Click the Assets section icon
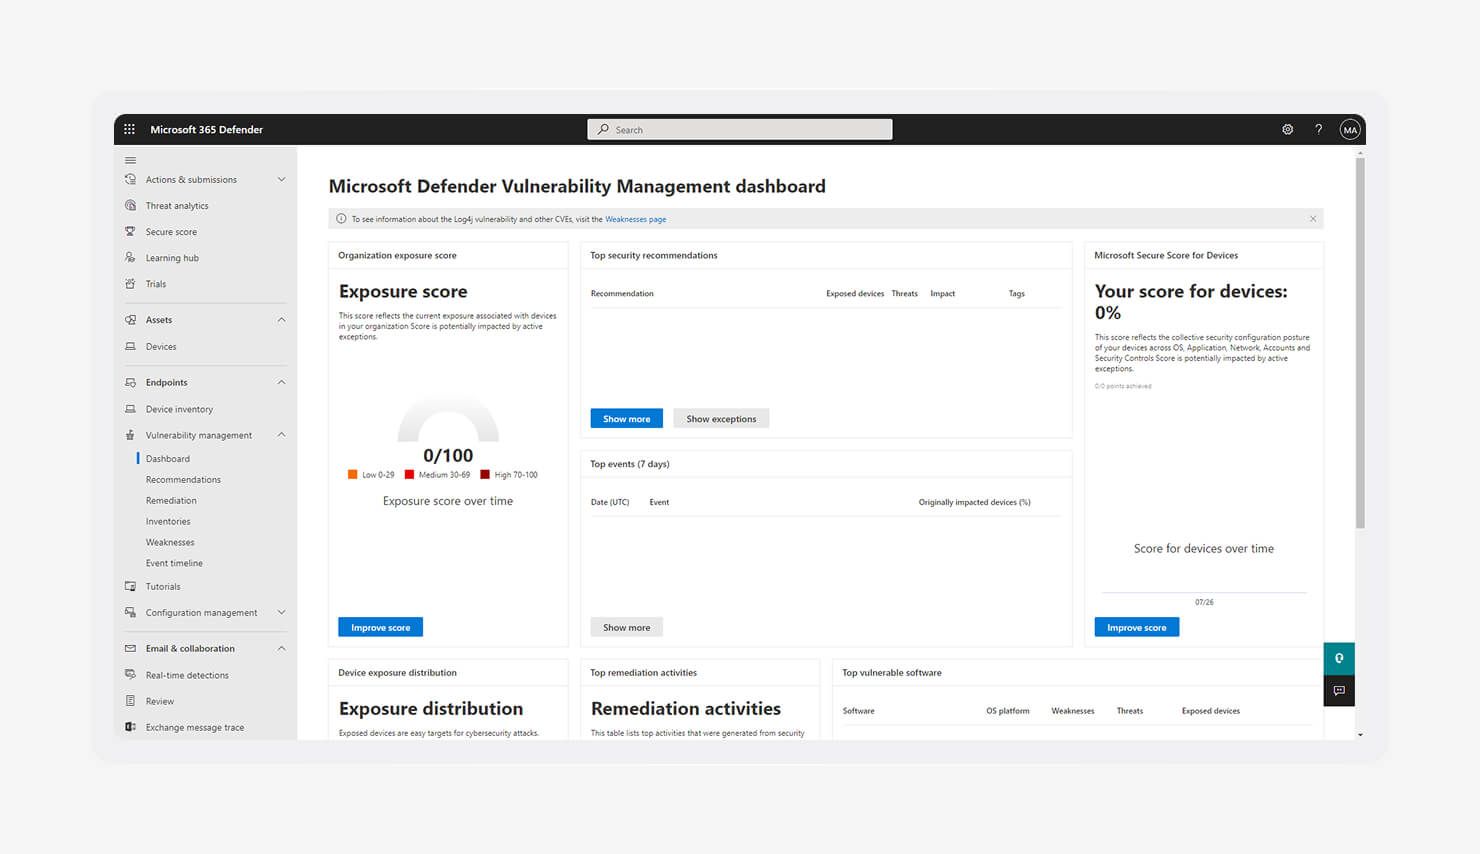Screen dimensions: 1480x854 (x=130, y=320)
